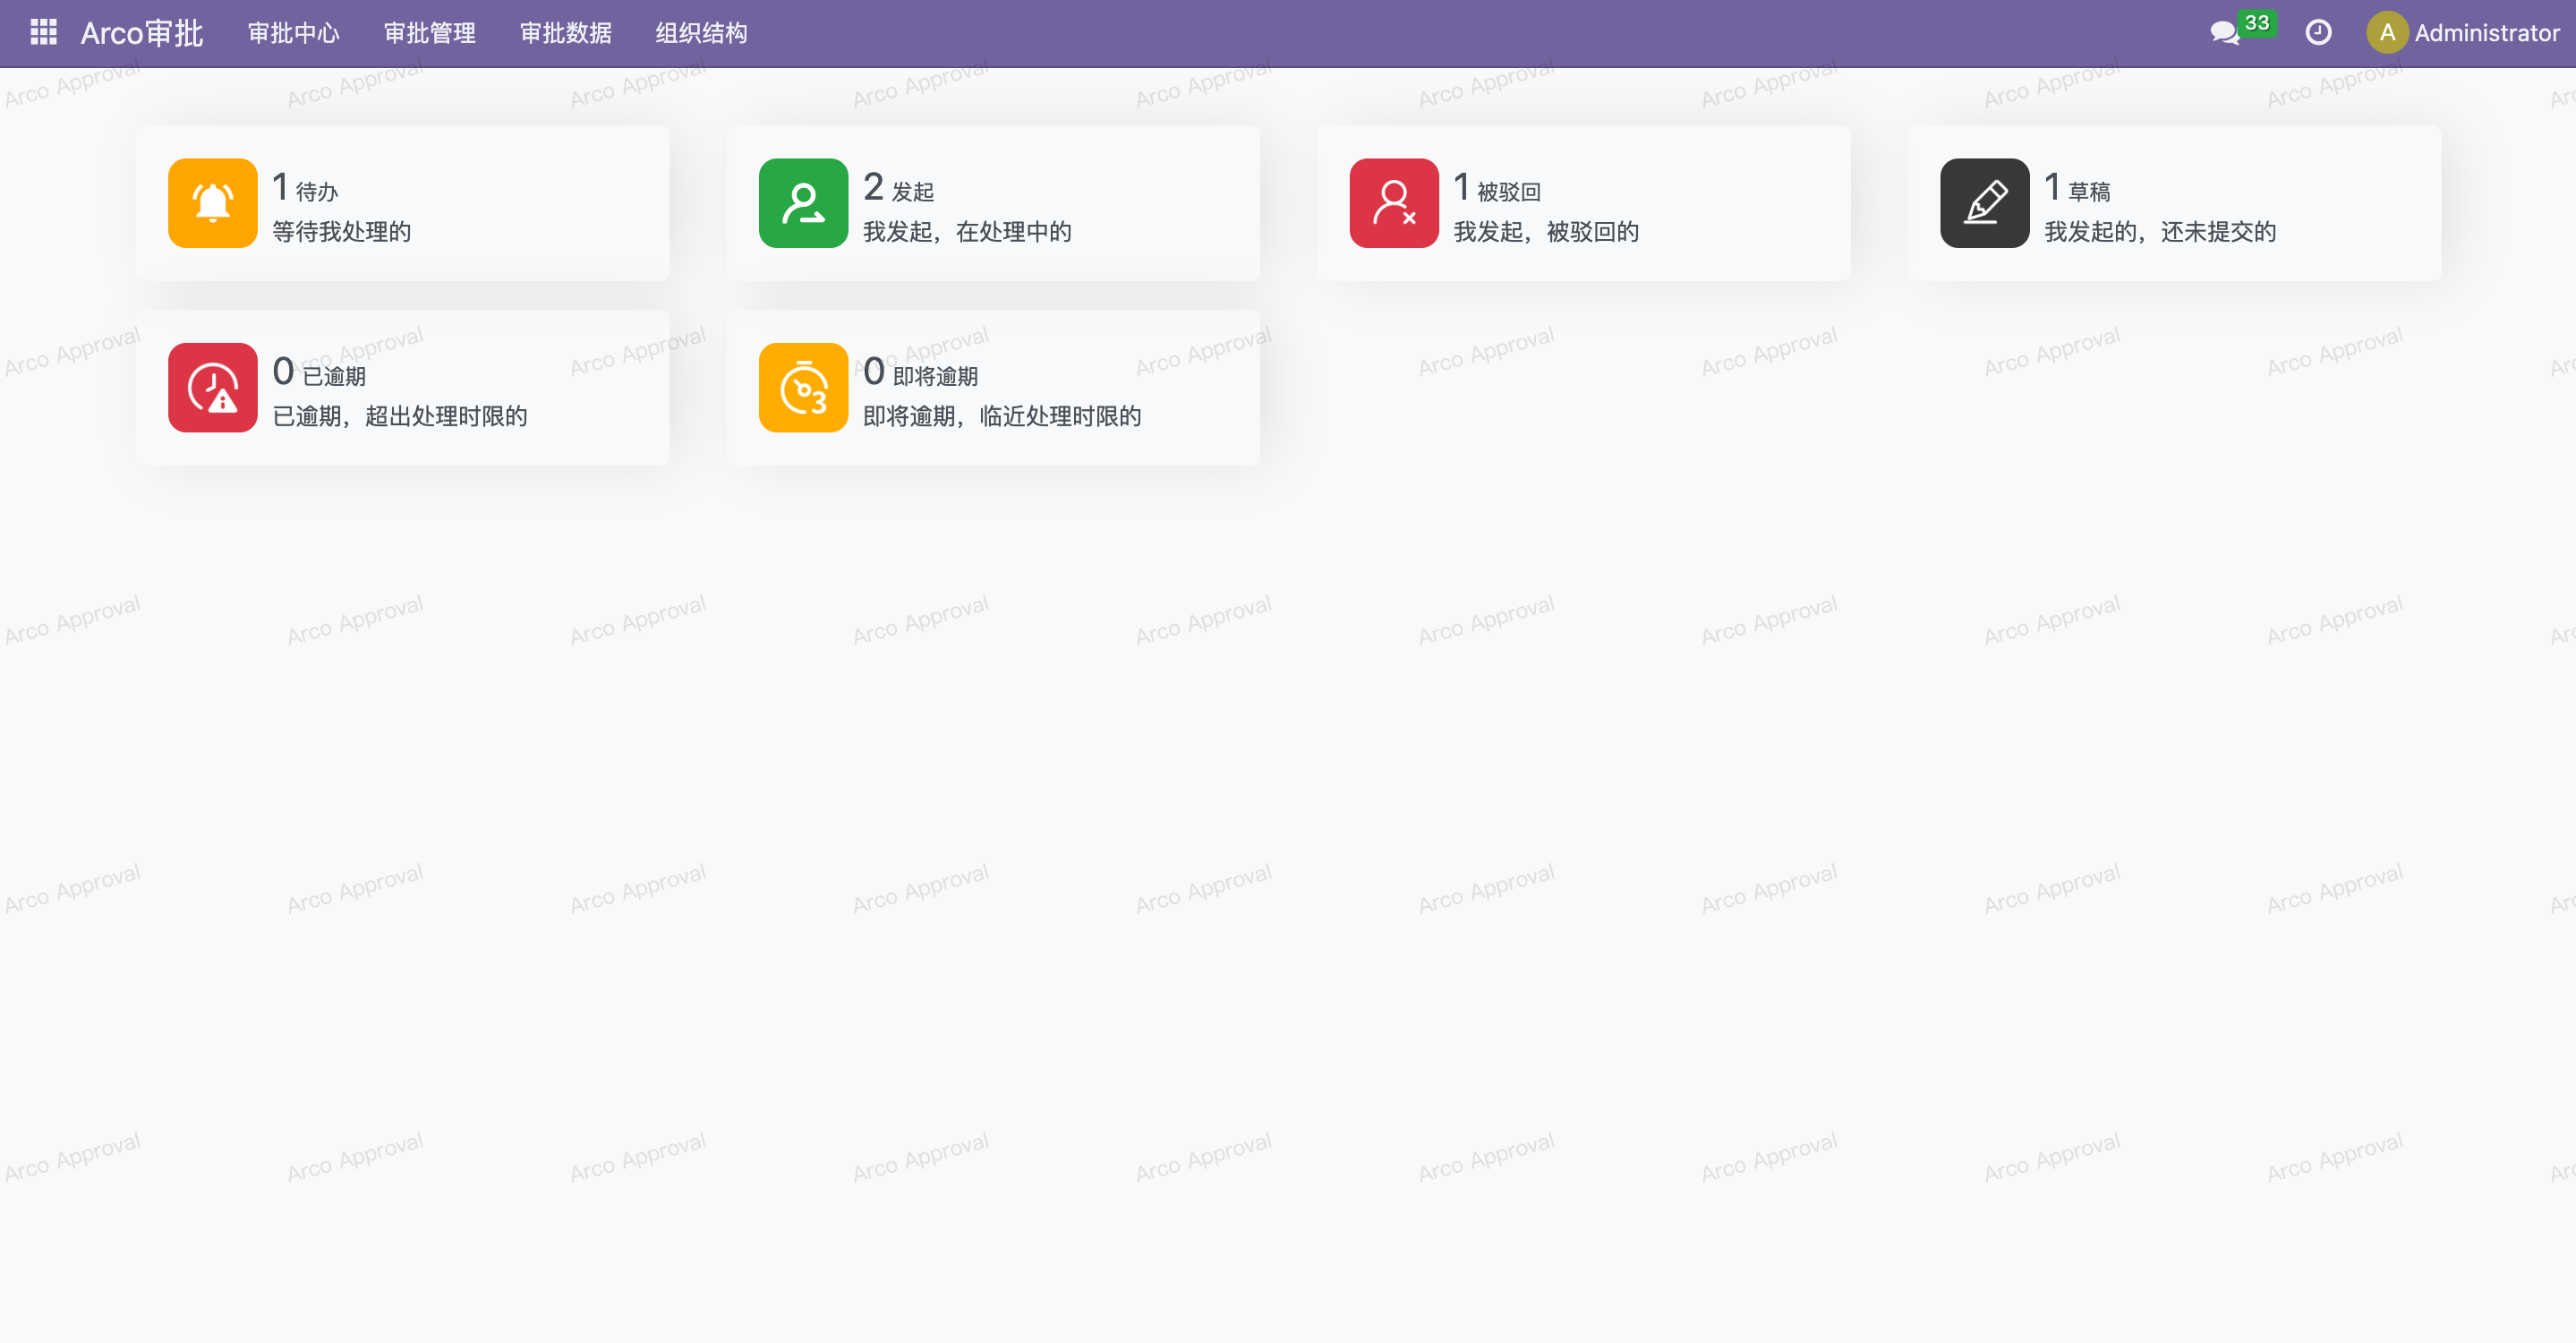
Task: Click the dark pencil draft icon
Action: pyautogui.click(x=1984, y=203)
